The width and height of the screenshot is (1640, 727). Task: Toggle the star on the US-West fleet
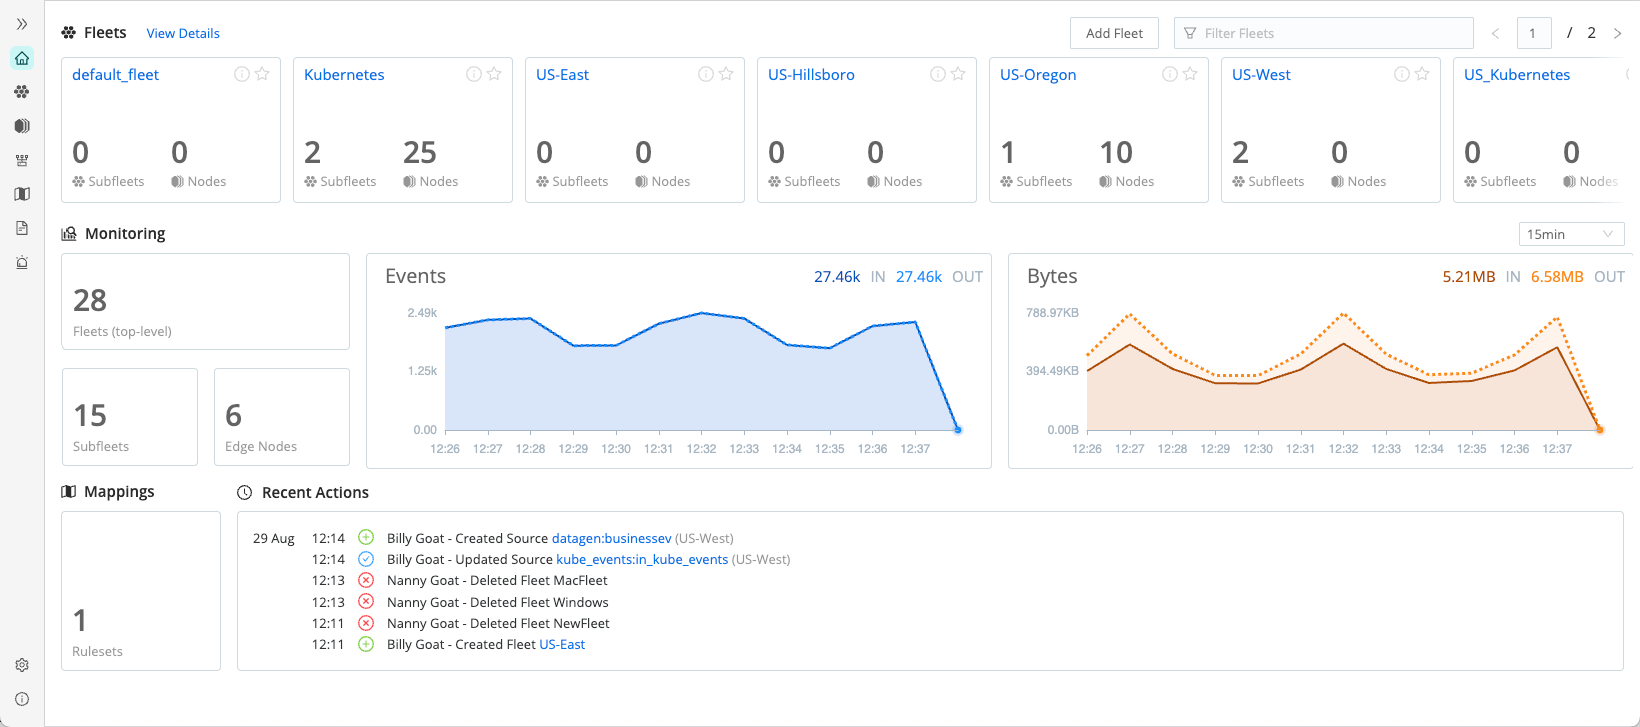pos(1422,74)
